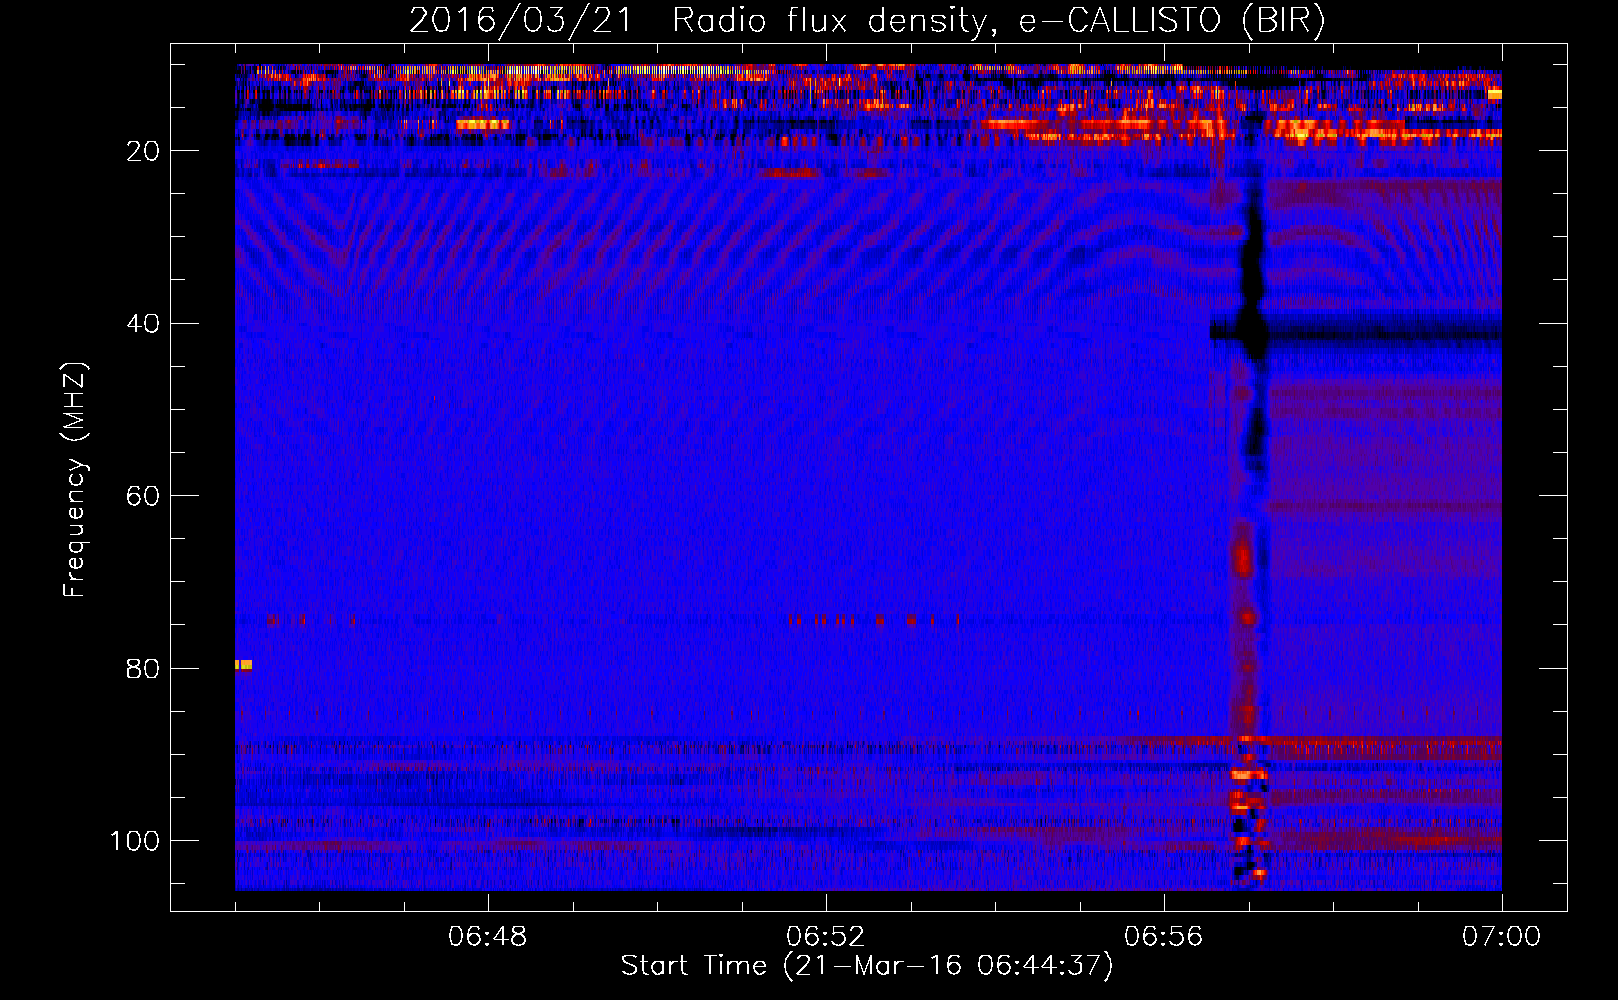Click the 'Start Time (21-Mar-16 06:44:37)' label
The width and height of the screenshot is (1618, 1000).
click(867, 966)
